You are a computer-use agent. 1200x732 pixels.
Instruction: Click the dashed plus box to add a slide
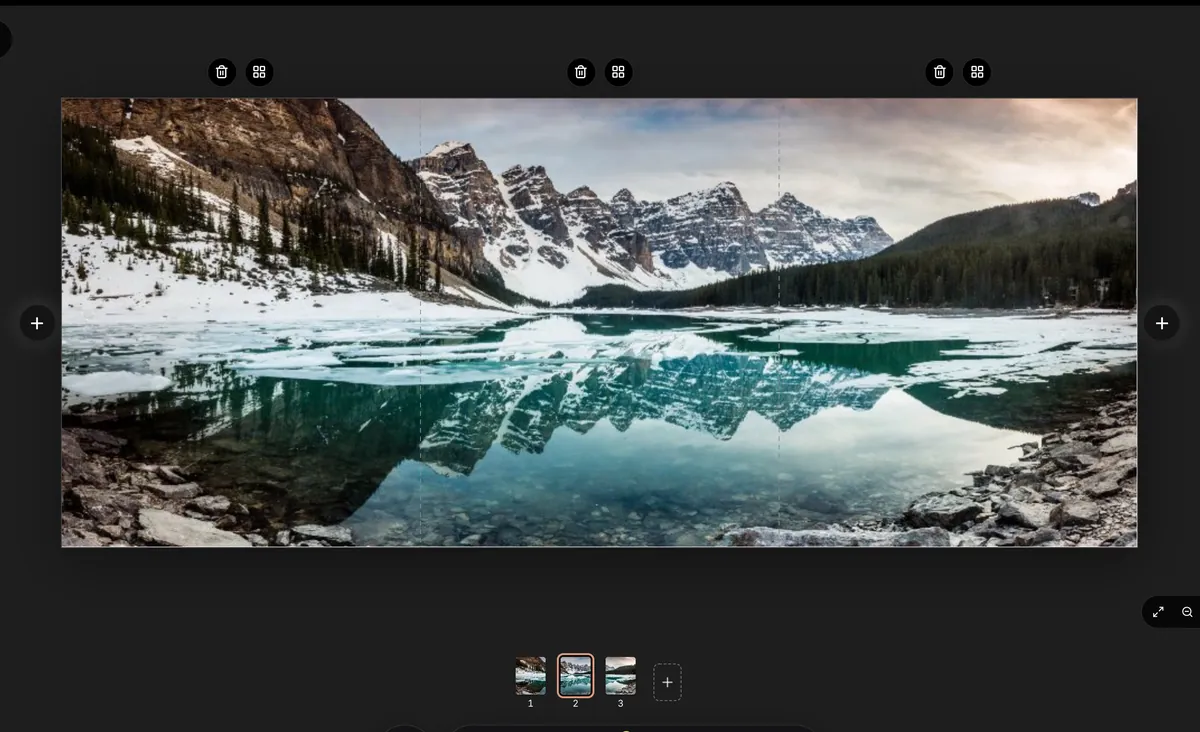667,682
